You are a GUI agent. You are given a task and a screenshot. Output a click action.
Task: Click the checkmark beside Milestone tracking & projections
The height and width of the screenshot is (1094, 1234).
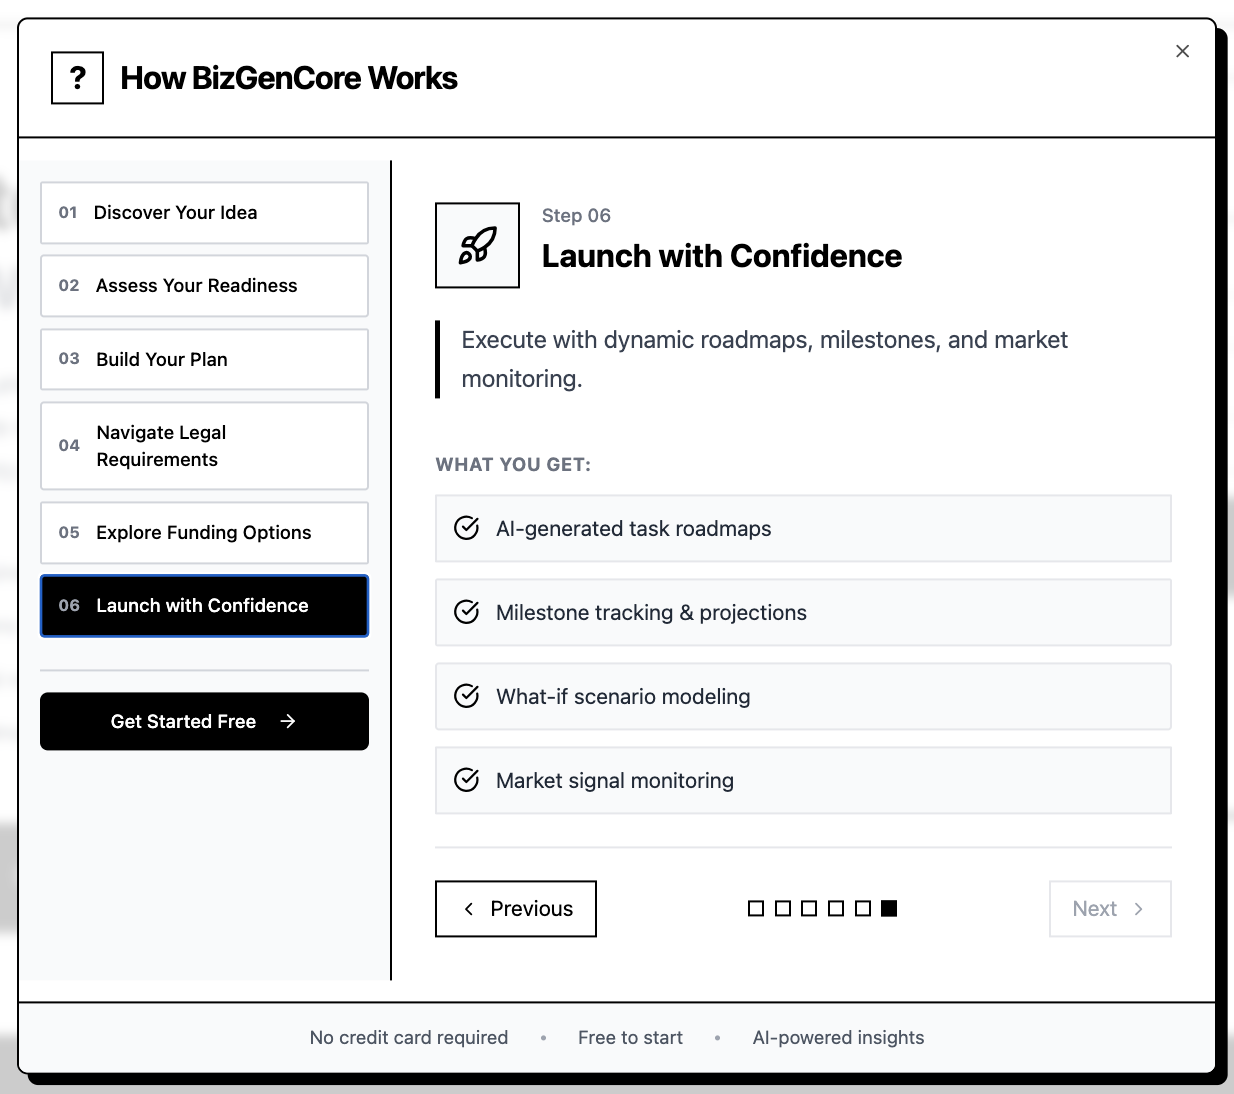pos(466,612)
